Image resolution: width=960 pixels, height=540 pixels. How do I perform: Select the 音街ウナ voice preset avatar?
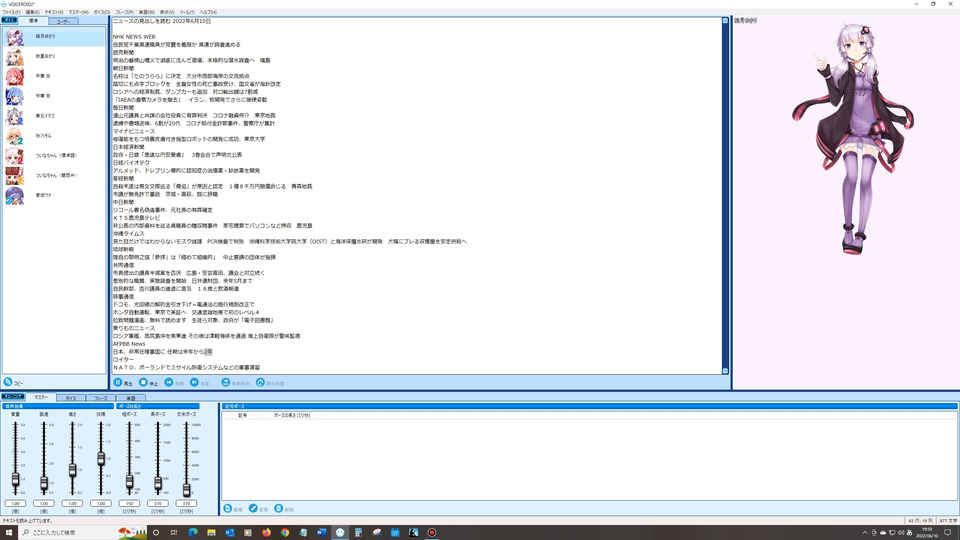(x=14, y=195)
